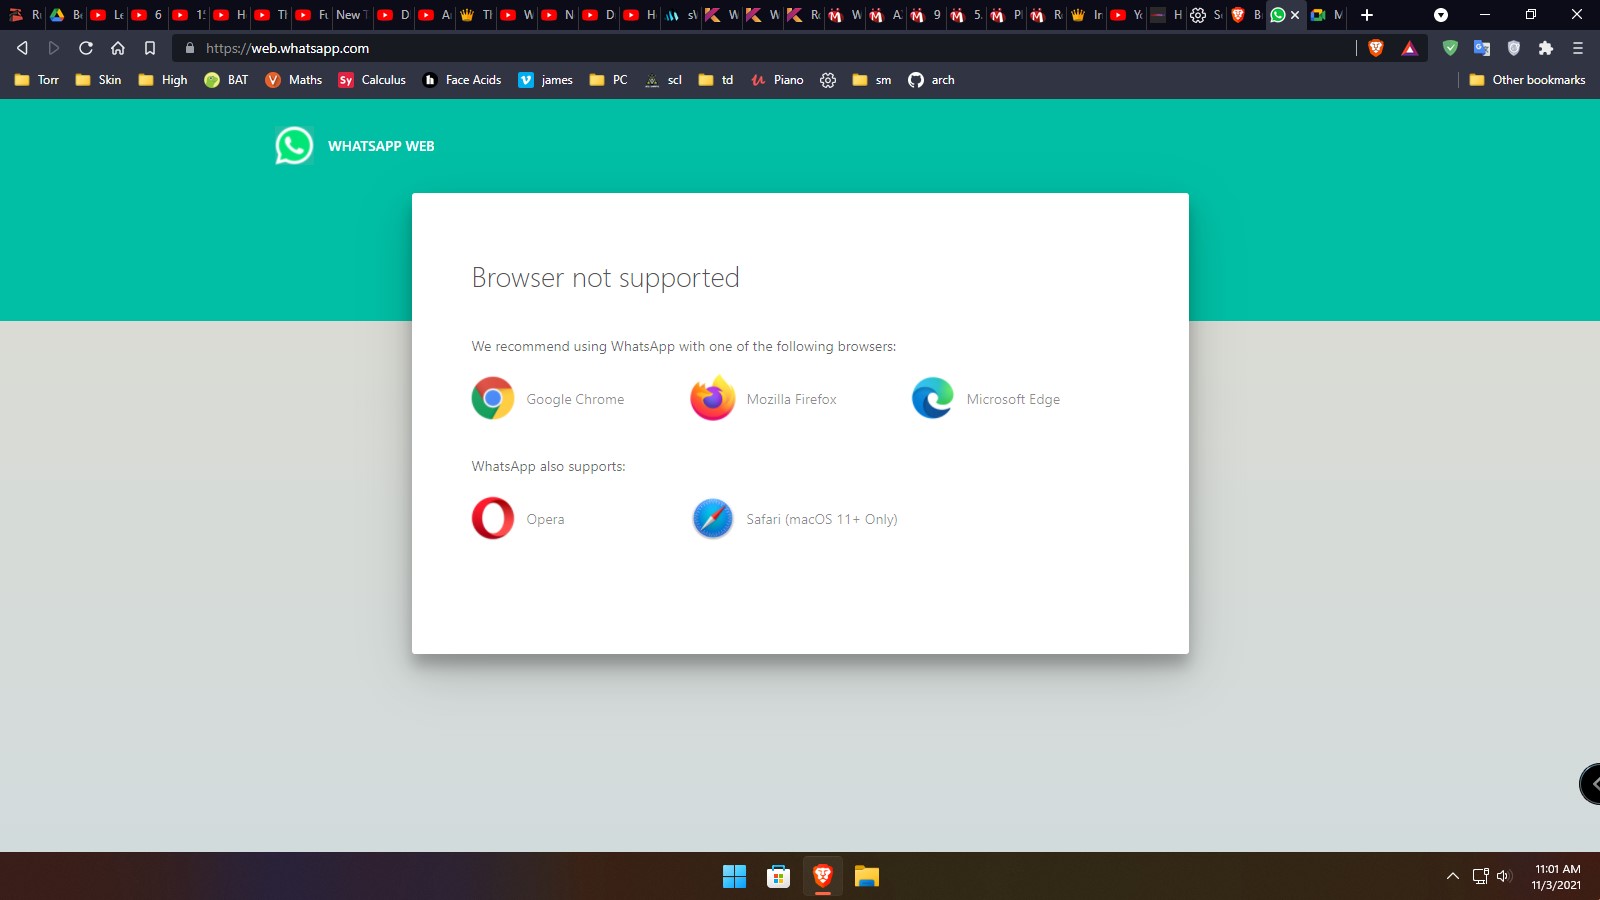The image size is (1600, 900).
Task: Open the Face Acids bookmark
Action: click(462, 80)
